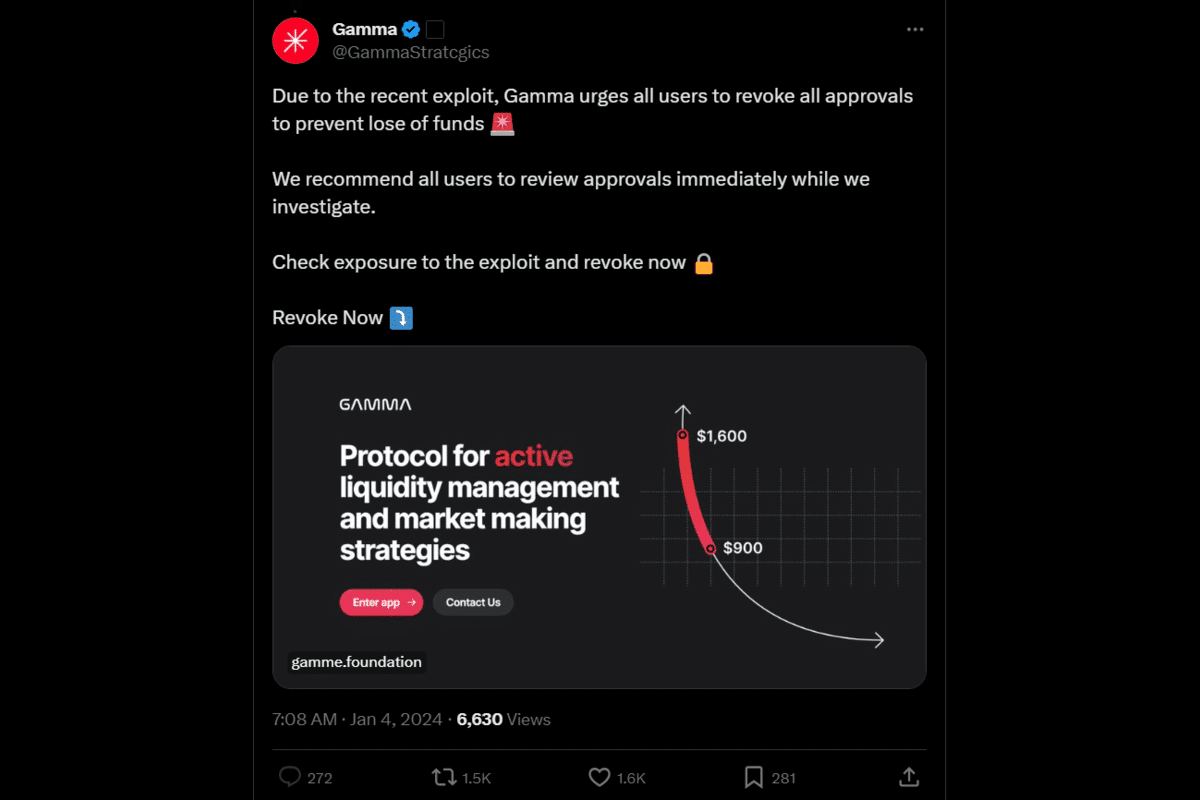Bookmark the tweet using the bookmark icon
Screen dimensions: 1200x800
coord(753,777)
